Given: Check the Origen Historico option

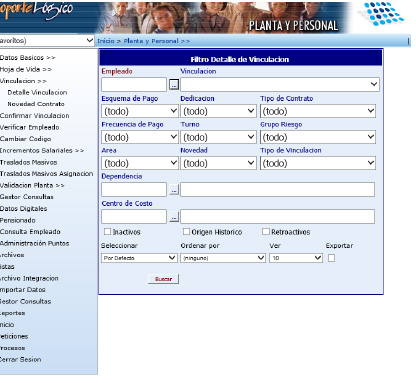Looking at the screenshot, I should [186, 231].
